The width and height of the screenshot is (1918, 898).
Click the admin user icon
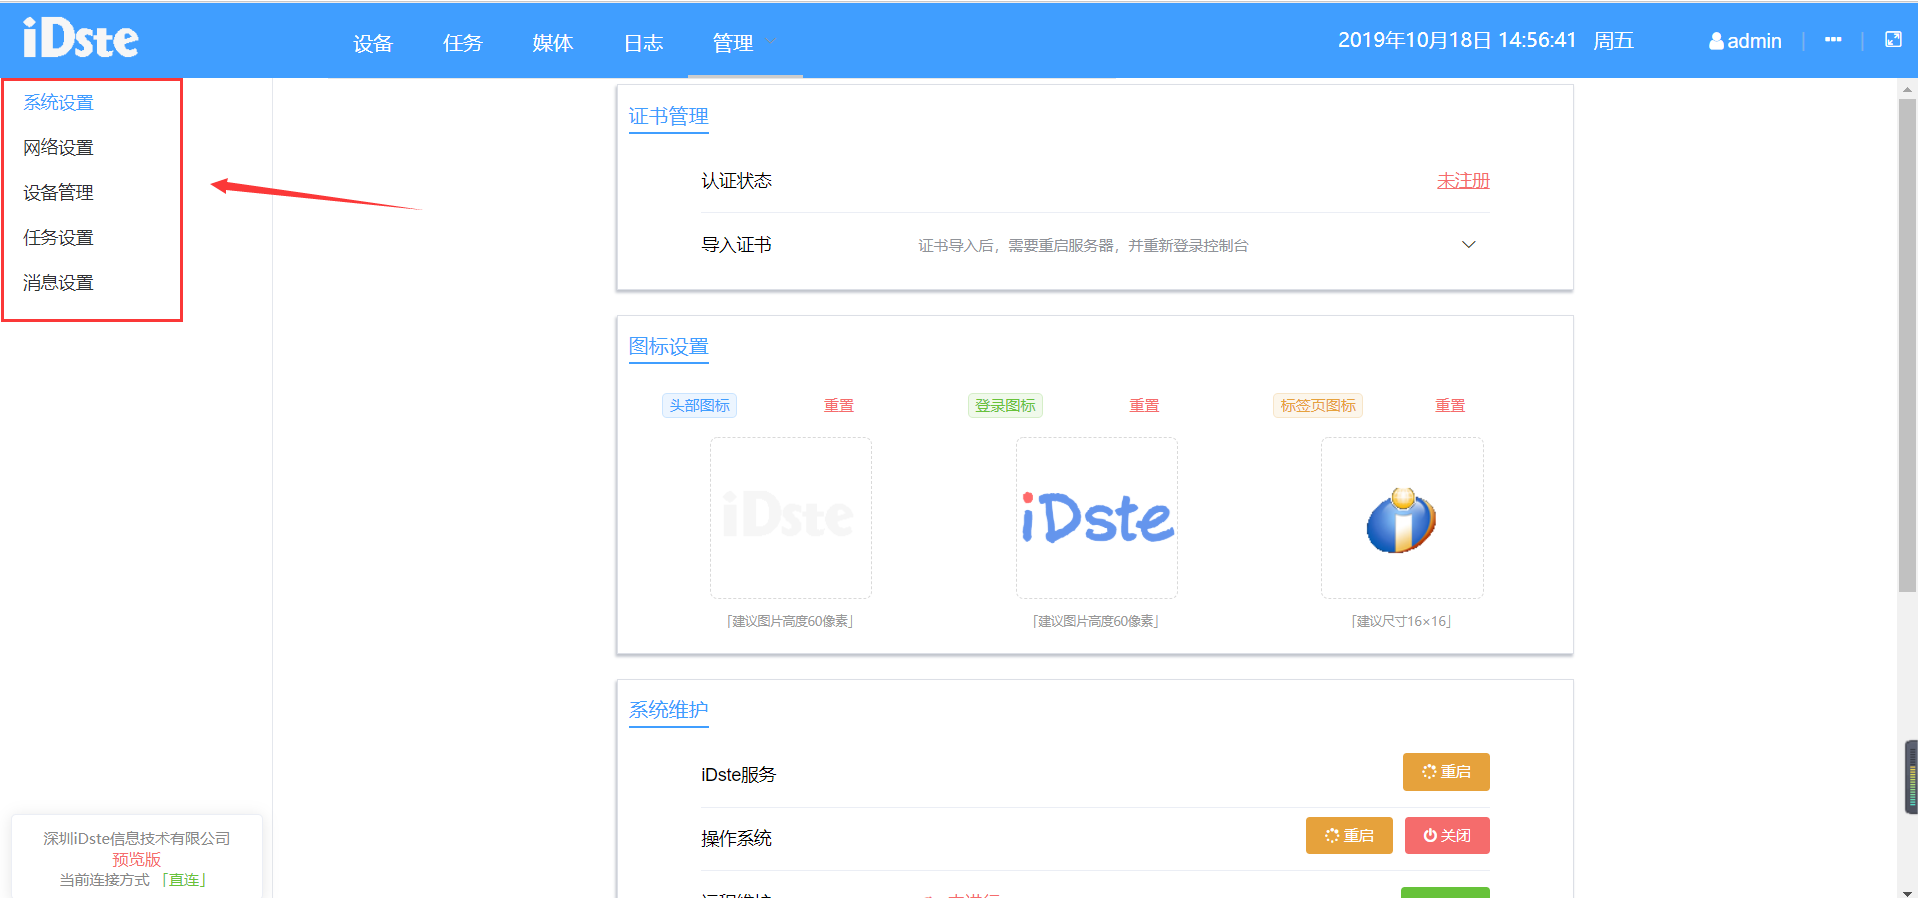1716,41
